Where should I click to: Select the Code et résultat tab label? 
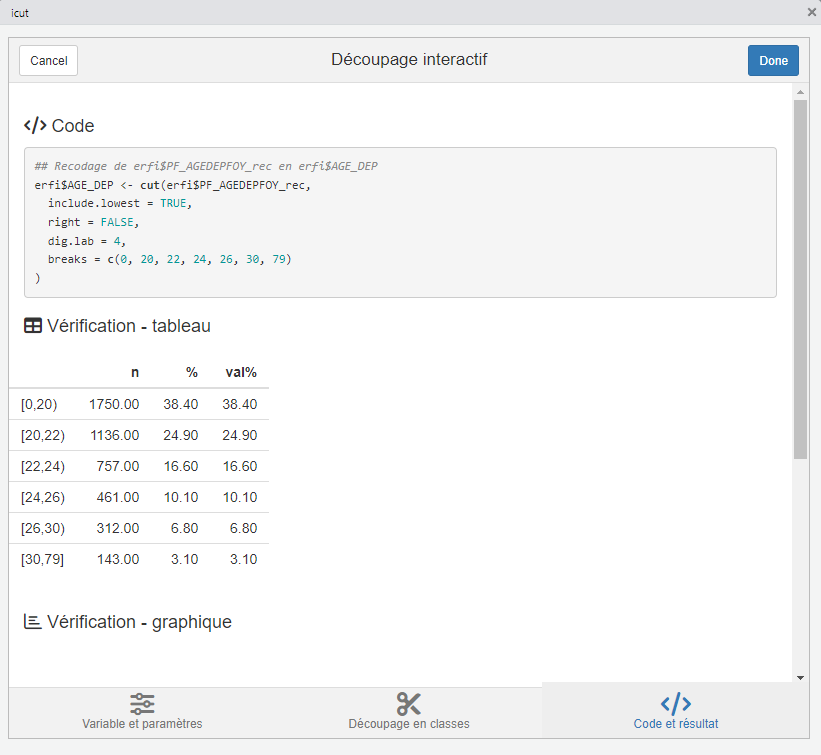[676, 724]
